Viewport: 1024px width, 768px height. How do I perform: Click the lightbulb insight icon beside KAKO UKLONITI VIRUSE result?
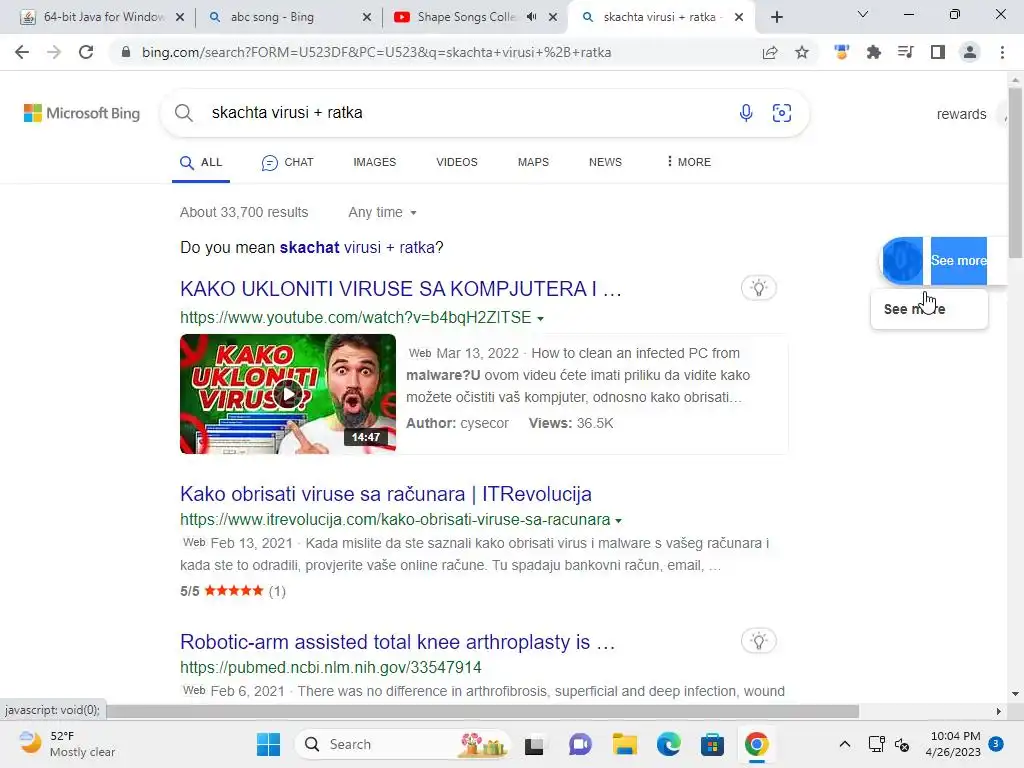(x=759, y=288)
